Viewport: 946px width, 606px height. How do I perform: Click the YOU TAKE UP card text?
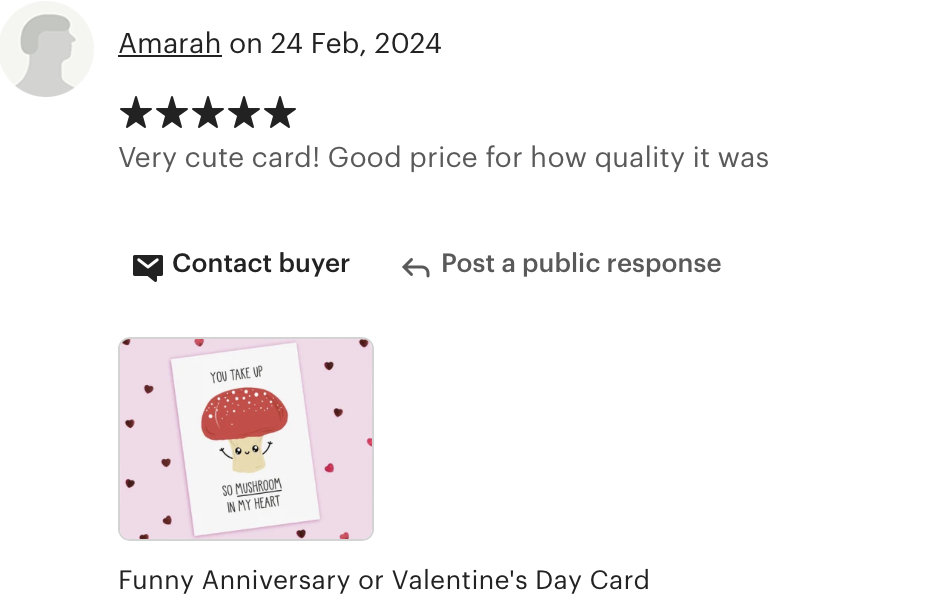pos(236,375)
